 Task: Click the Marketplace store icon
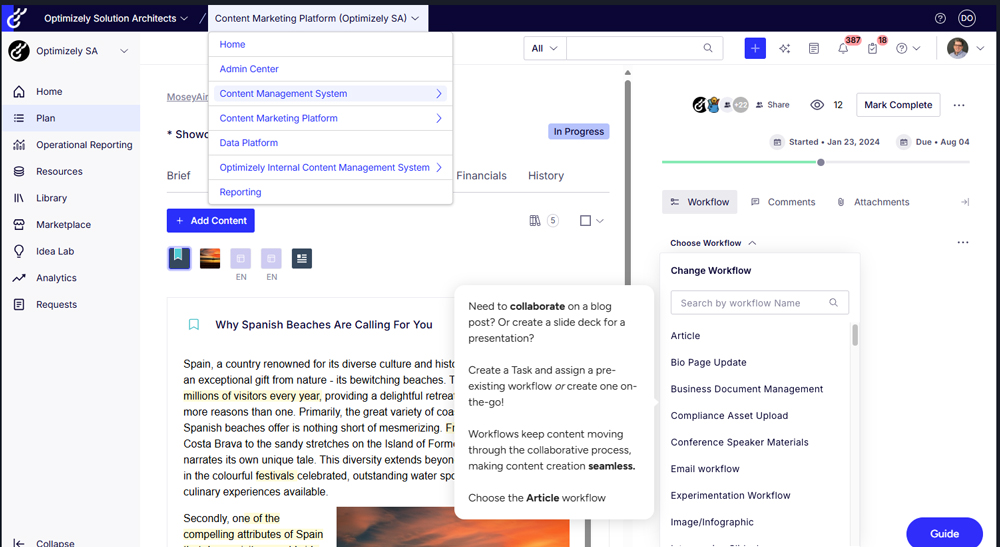pos(19,224)
